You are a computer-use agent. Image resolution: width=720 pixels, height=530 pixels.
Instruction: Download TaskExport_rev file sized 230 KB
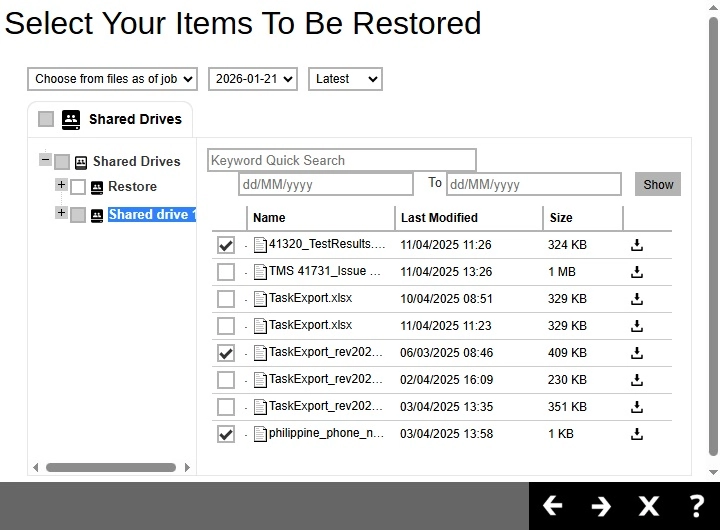click(636, 380)
